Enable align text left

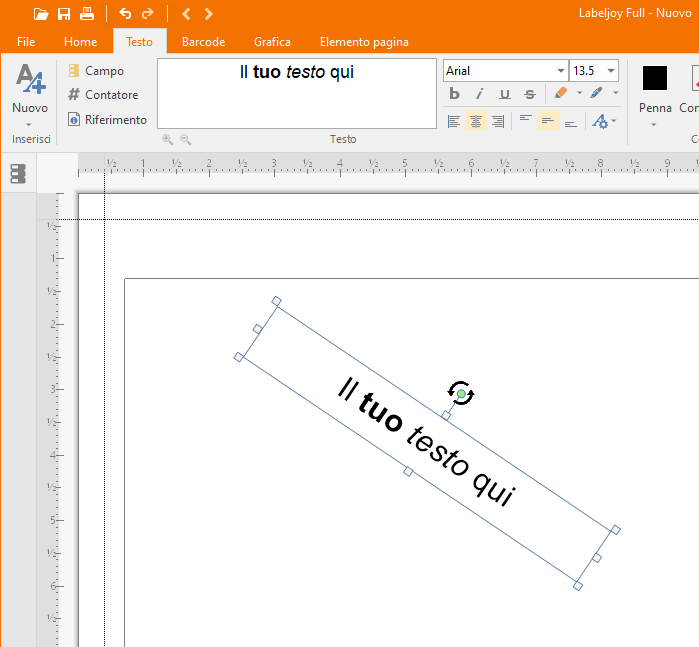coord(454,121)
